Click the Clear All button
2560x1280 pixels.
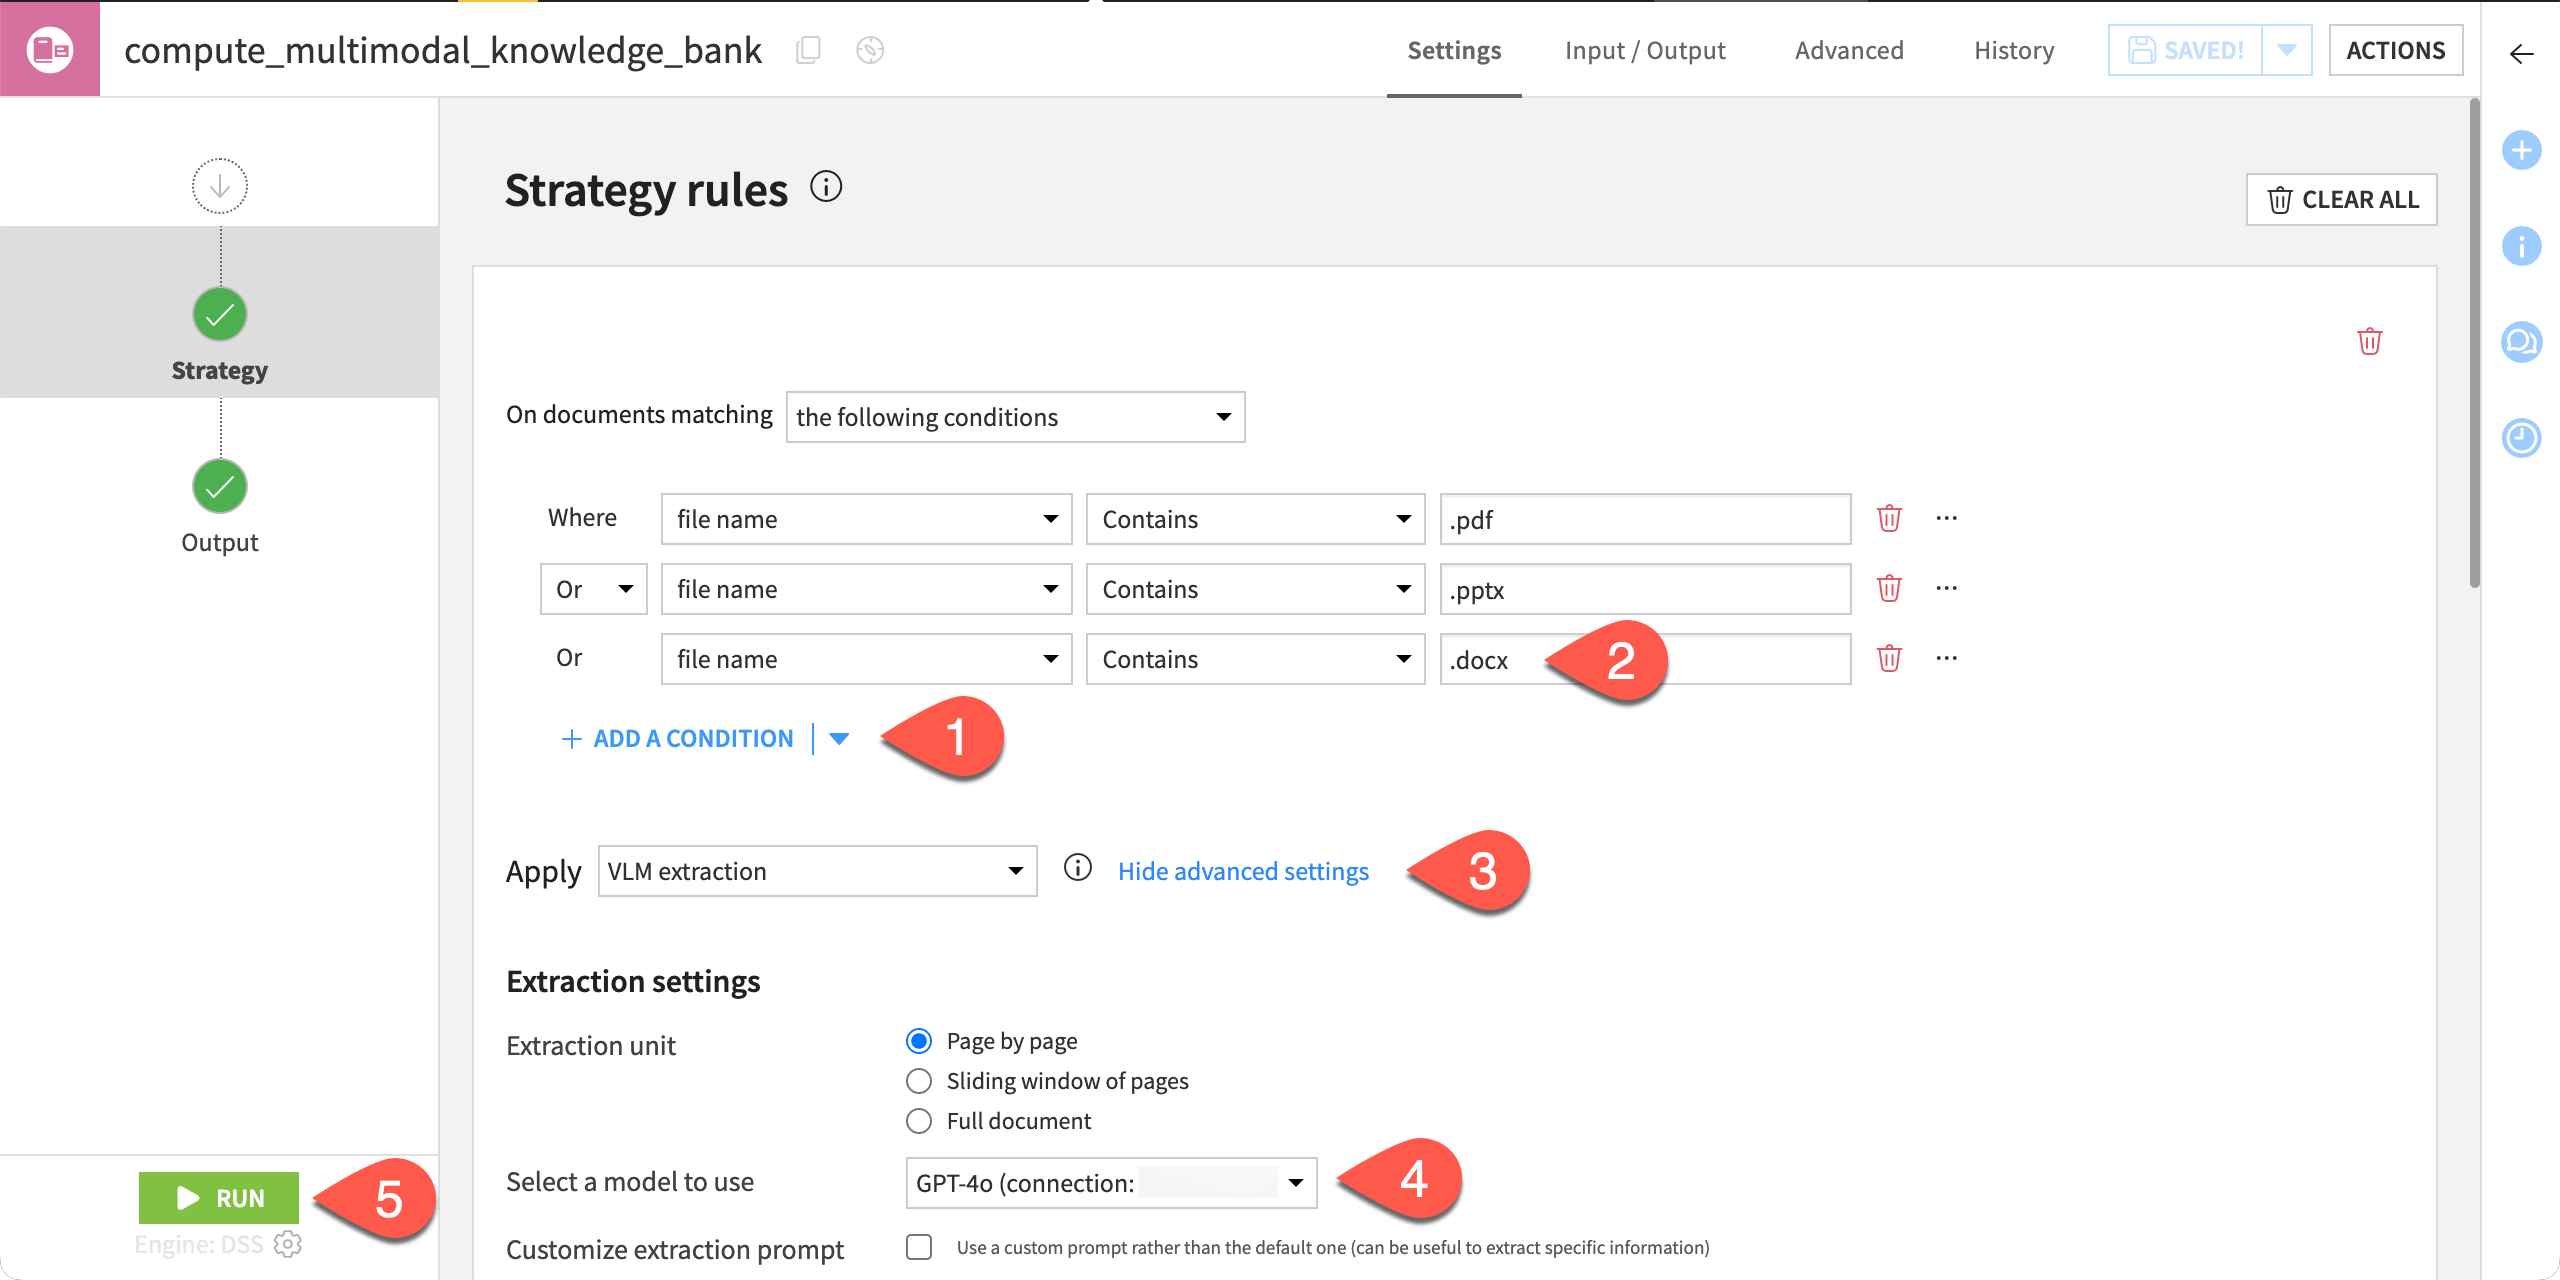[x=2342, y=199]
